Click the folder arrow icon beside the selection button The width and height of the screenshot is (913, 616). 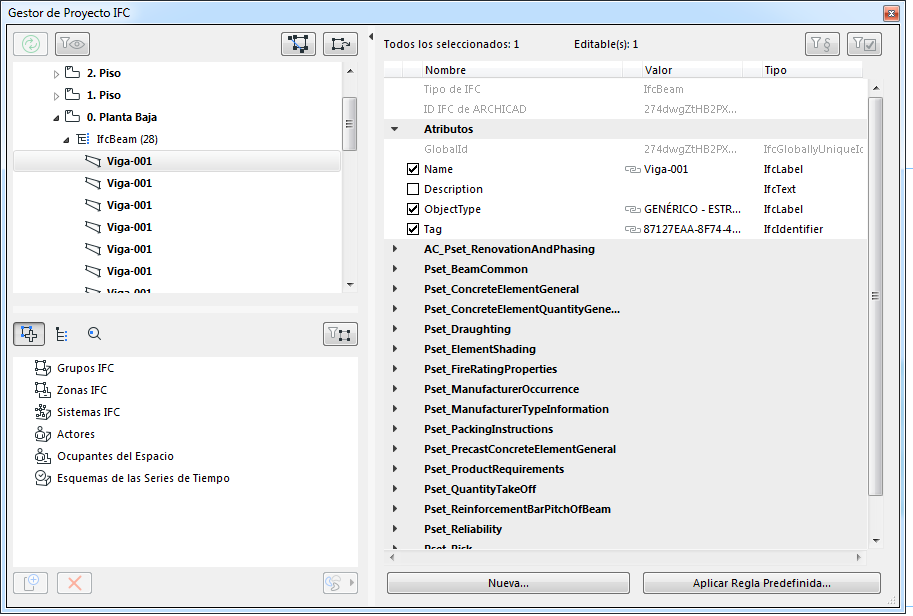(x=340, y=44)
